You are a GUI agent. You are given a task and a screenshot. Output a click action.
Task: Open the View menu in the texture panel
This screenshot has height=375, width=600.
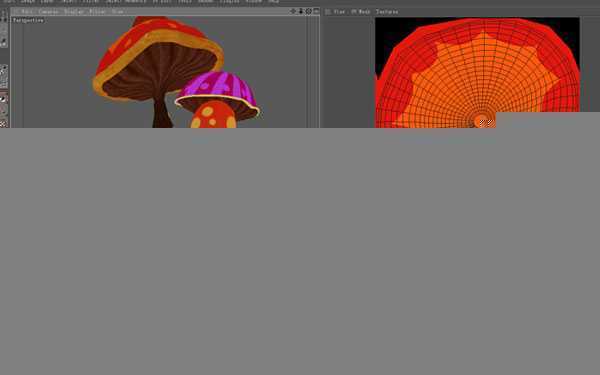pos(339,12)
